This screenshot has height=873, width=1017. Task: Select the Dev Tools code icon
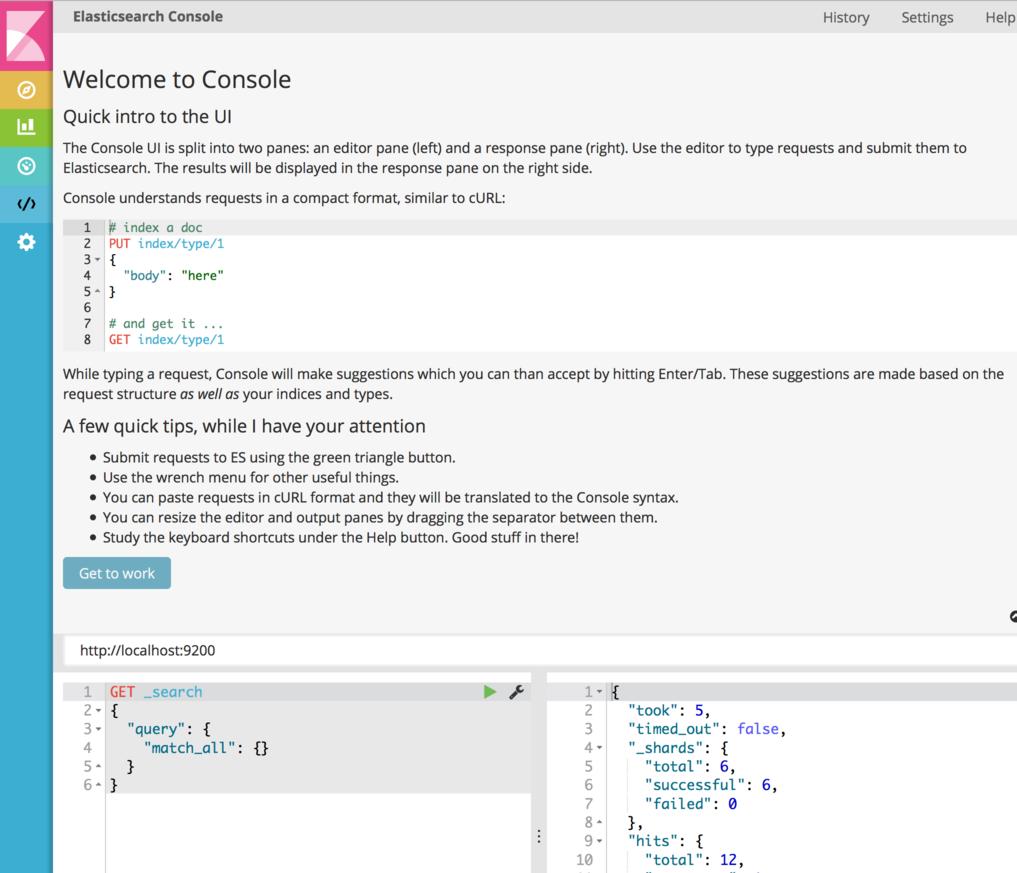pyautogui.click(x=26, y=204)
